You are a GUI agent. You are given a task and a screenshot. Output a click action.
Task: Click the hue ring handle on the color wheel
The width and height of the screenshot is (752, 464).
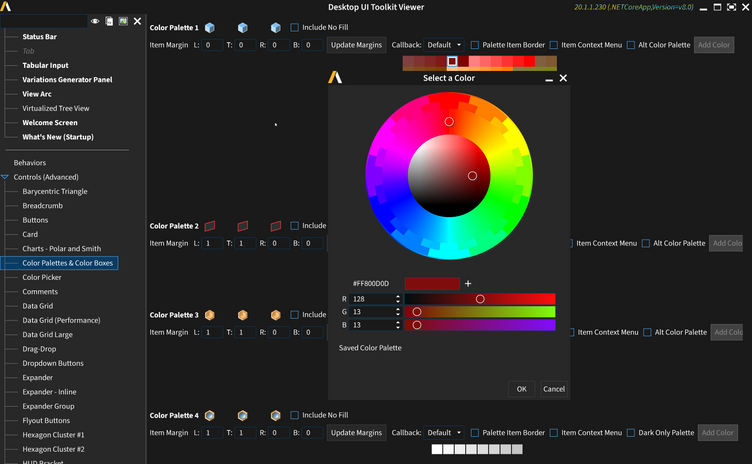tap(449, 122)
